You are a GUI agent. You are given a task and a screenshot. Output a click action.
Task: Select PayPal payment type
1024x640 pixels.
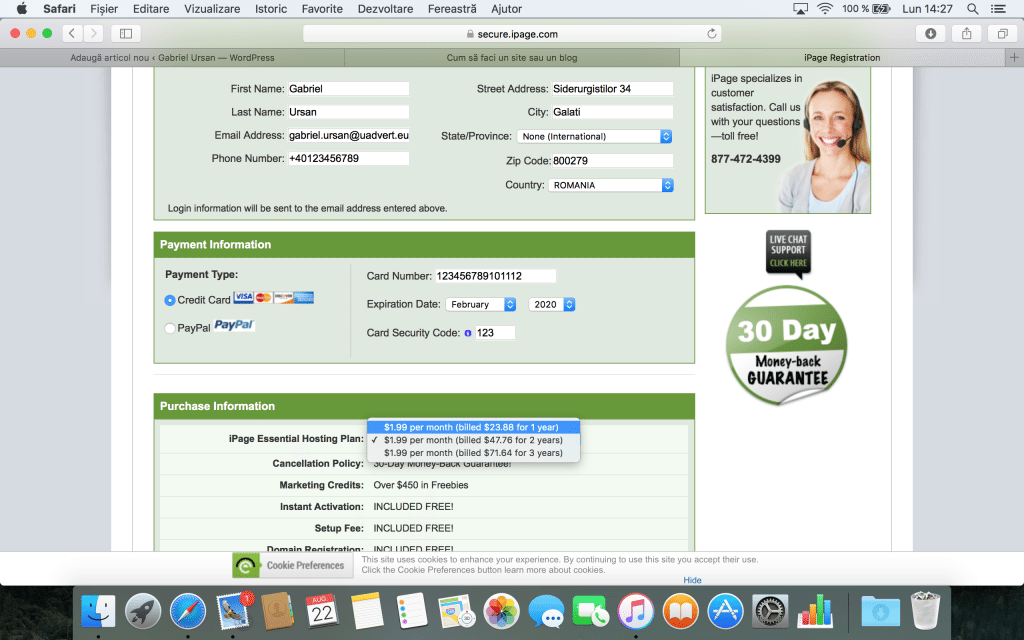point(170,328)
